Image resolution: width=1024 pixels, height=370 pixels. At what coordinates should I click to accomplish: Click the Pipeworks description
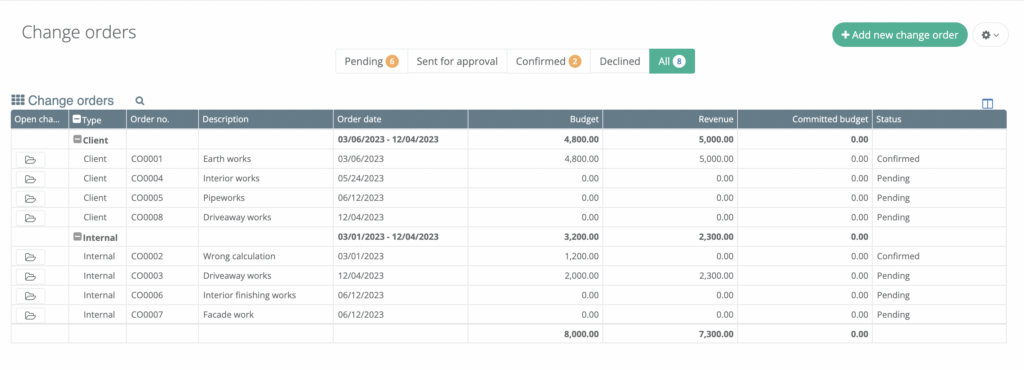pyautogui.click(x=224, y=198)
